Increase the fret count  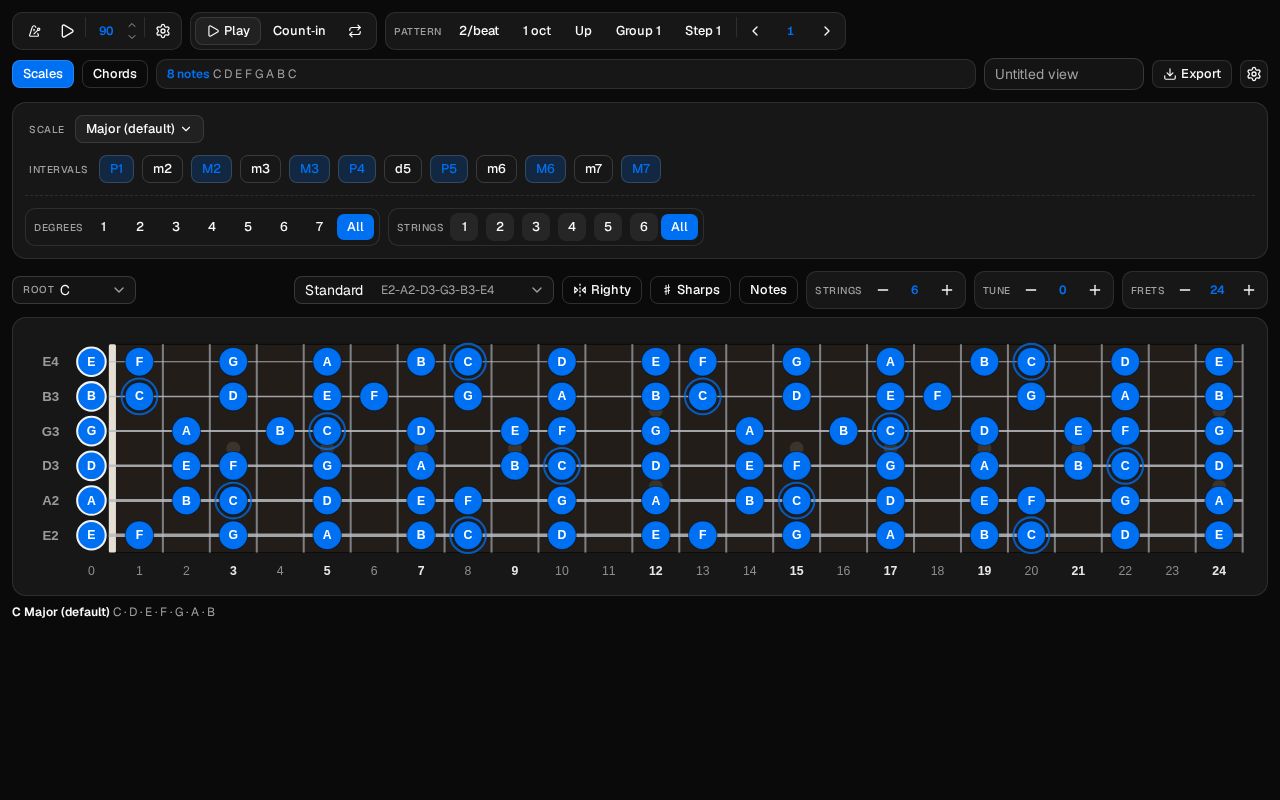coord(1249,290)
